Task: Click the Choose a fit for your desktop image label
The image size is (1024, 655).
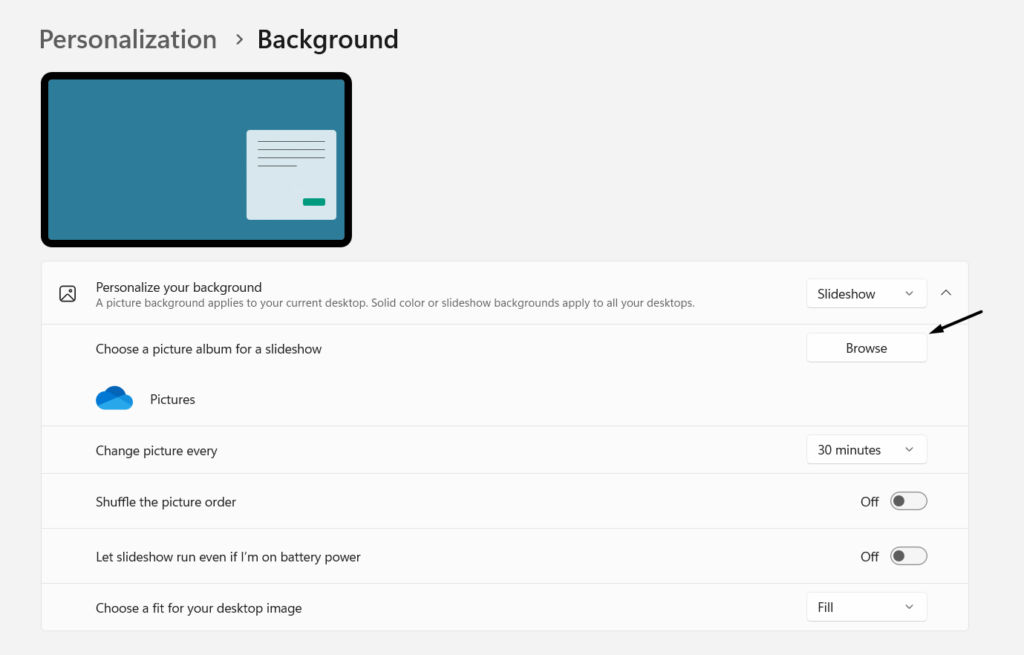Action: point(198,608)
